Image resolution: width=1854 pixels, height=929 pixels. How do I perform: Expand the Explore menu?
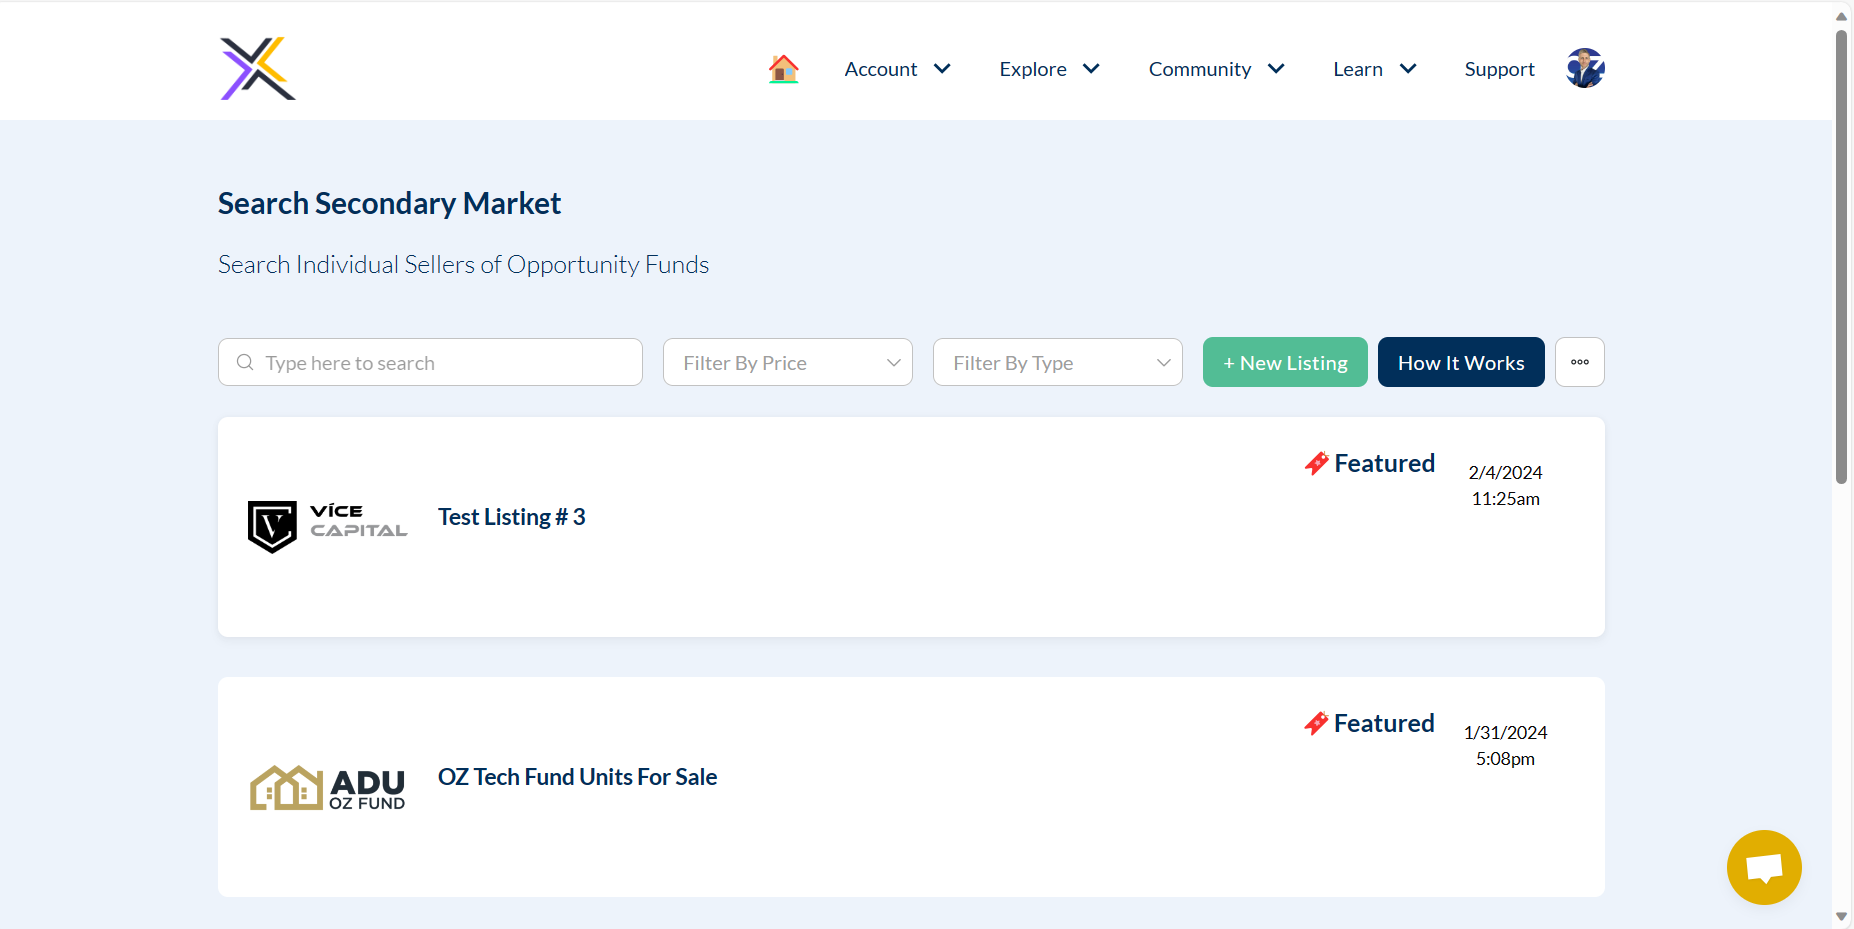[1049, 69]
